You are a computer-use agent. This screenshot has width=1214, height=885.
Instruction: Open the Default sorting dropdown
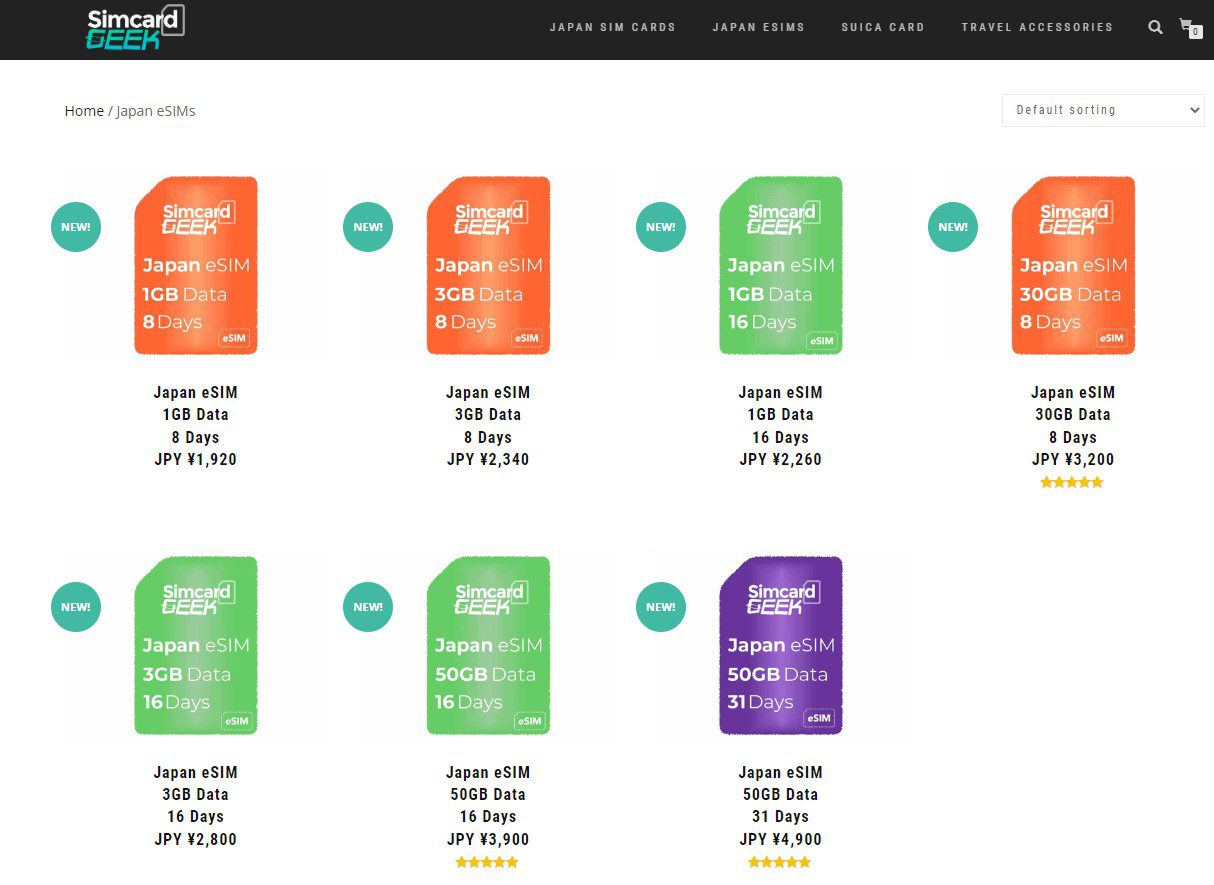(1103, 110)
